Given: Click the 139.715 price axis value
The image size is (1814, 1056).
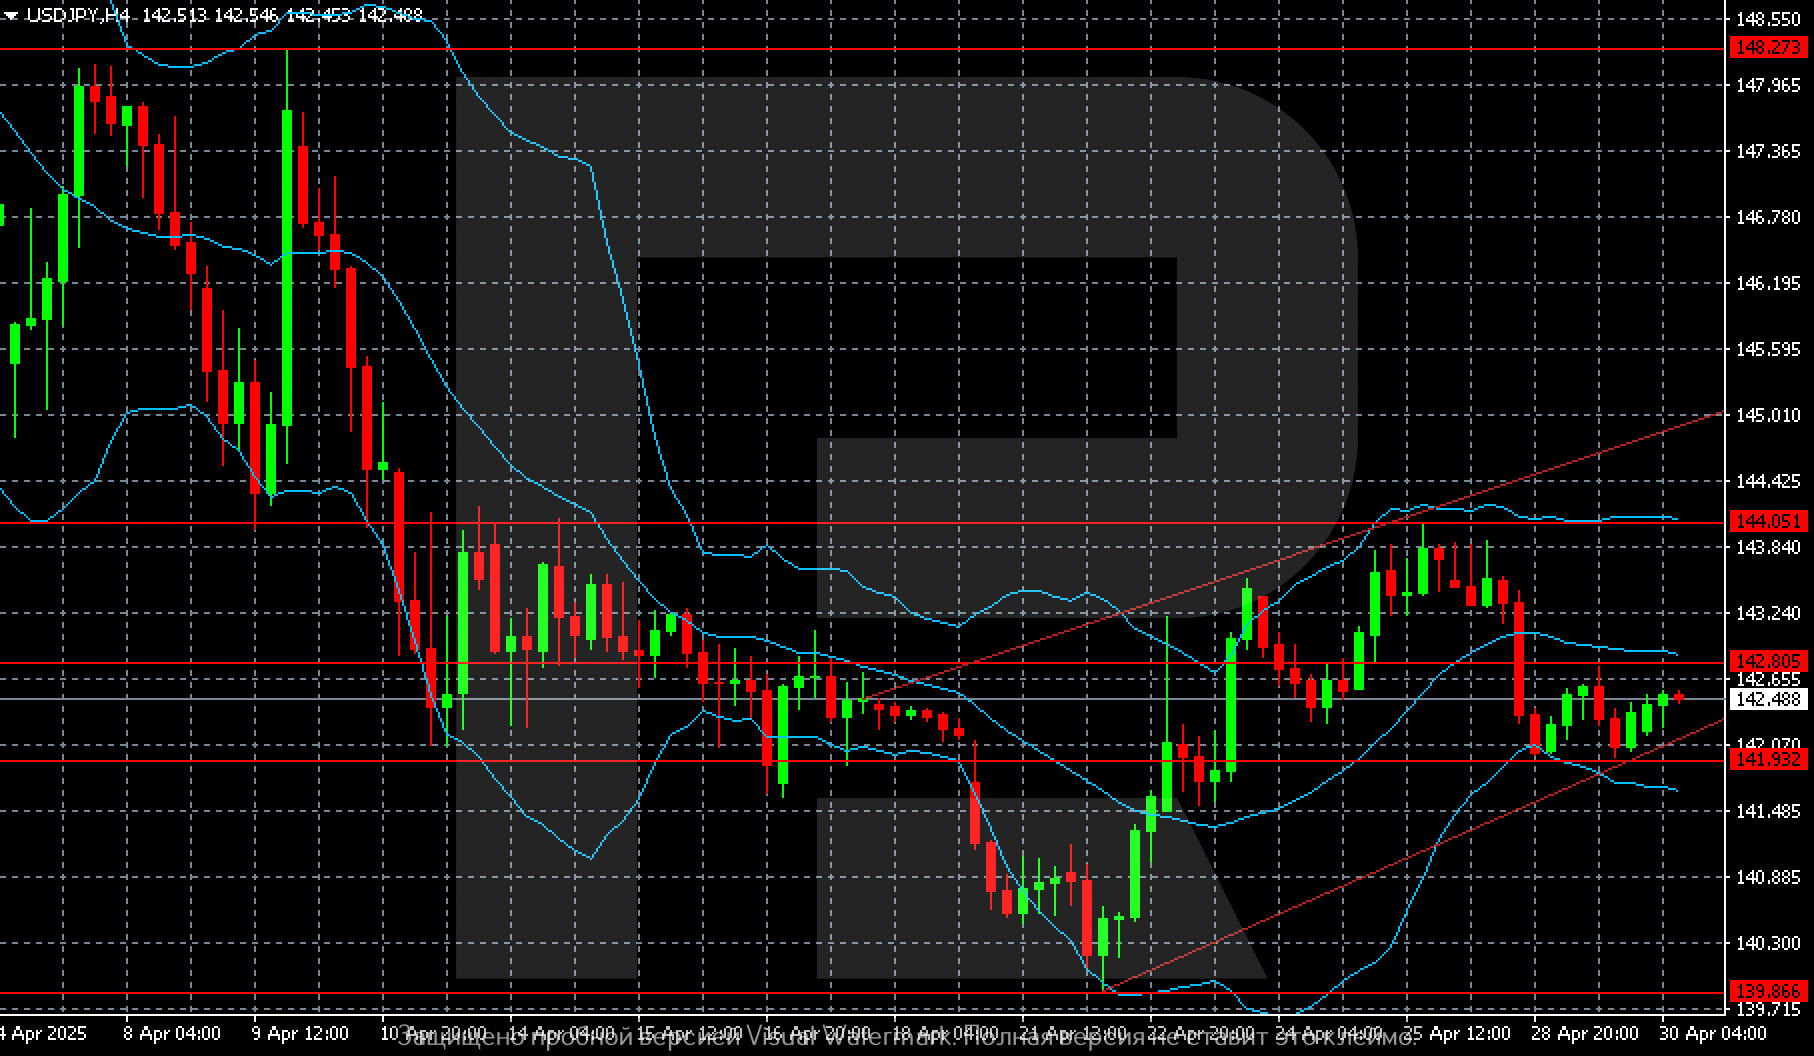Looking at the screenshot, I should click(1768, 1009).
